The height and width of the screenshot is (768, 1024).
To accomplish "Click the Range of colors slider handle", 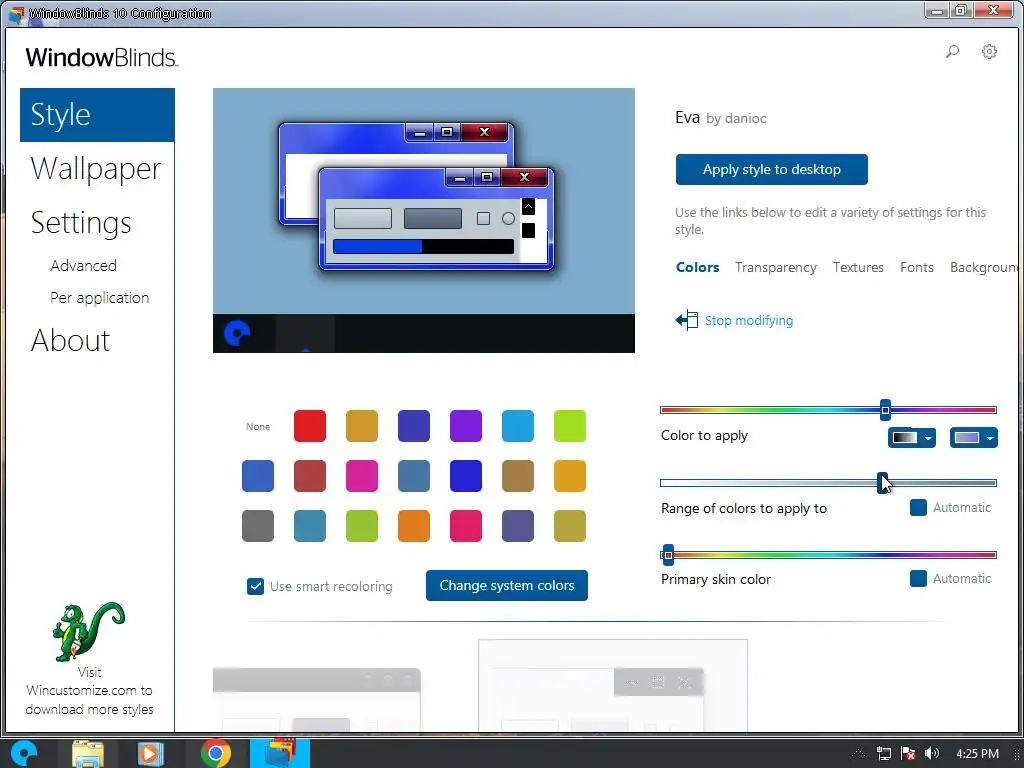I will 882,483.
